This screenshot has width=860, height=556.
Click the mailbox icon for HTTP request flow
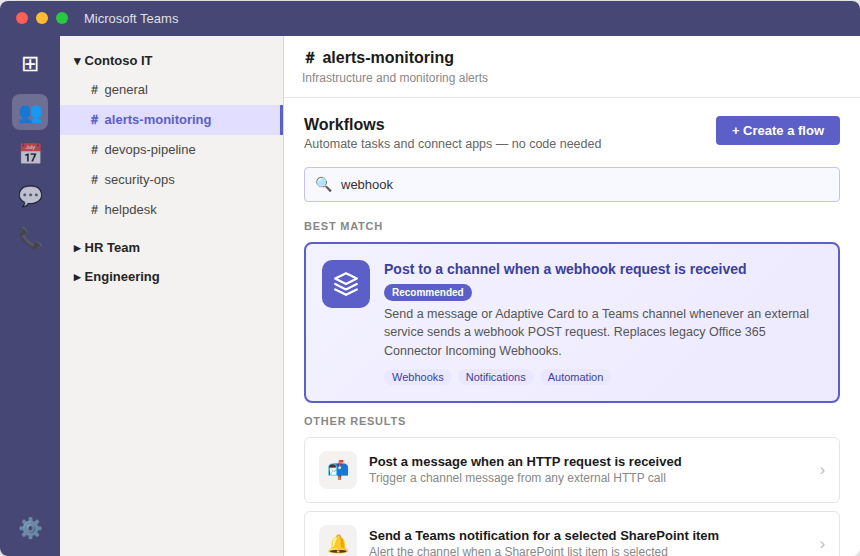(x=338, y=470)
